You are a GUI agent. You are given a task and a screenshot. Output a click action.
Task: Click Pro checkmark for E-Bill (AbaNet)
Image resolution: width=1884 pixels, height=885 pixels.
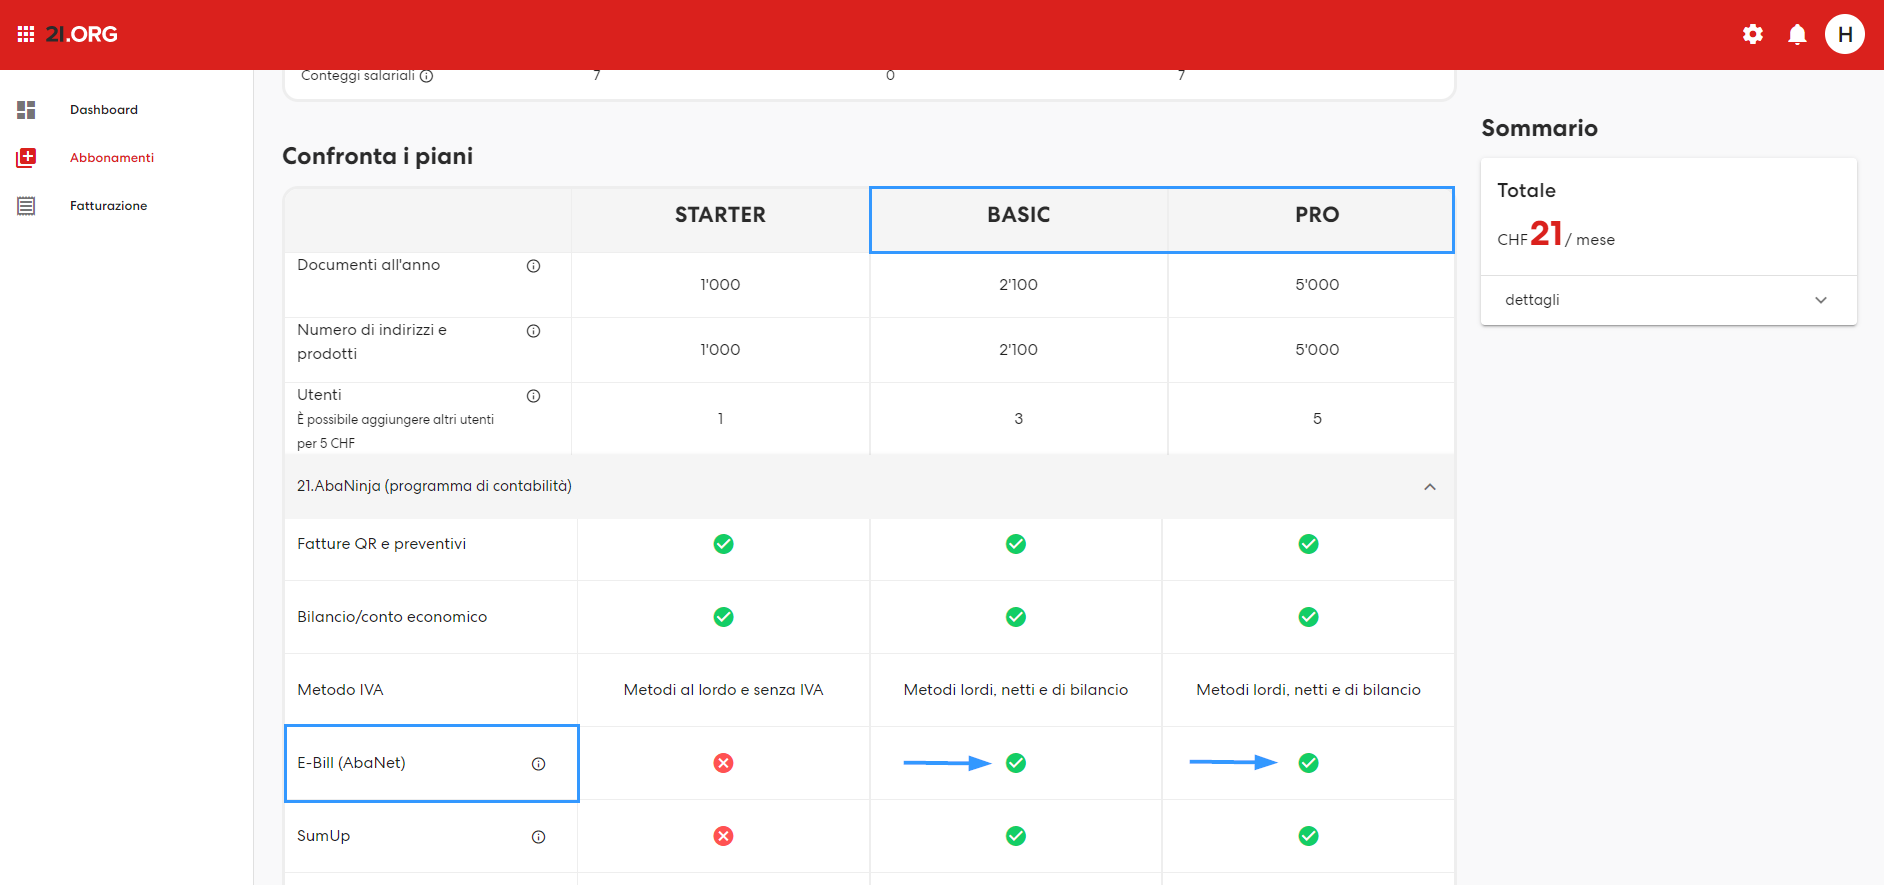[1308, 763]
